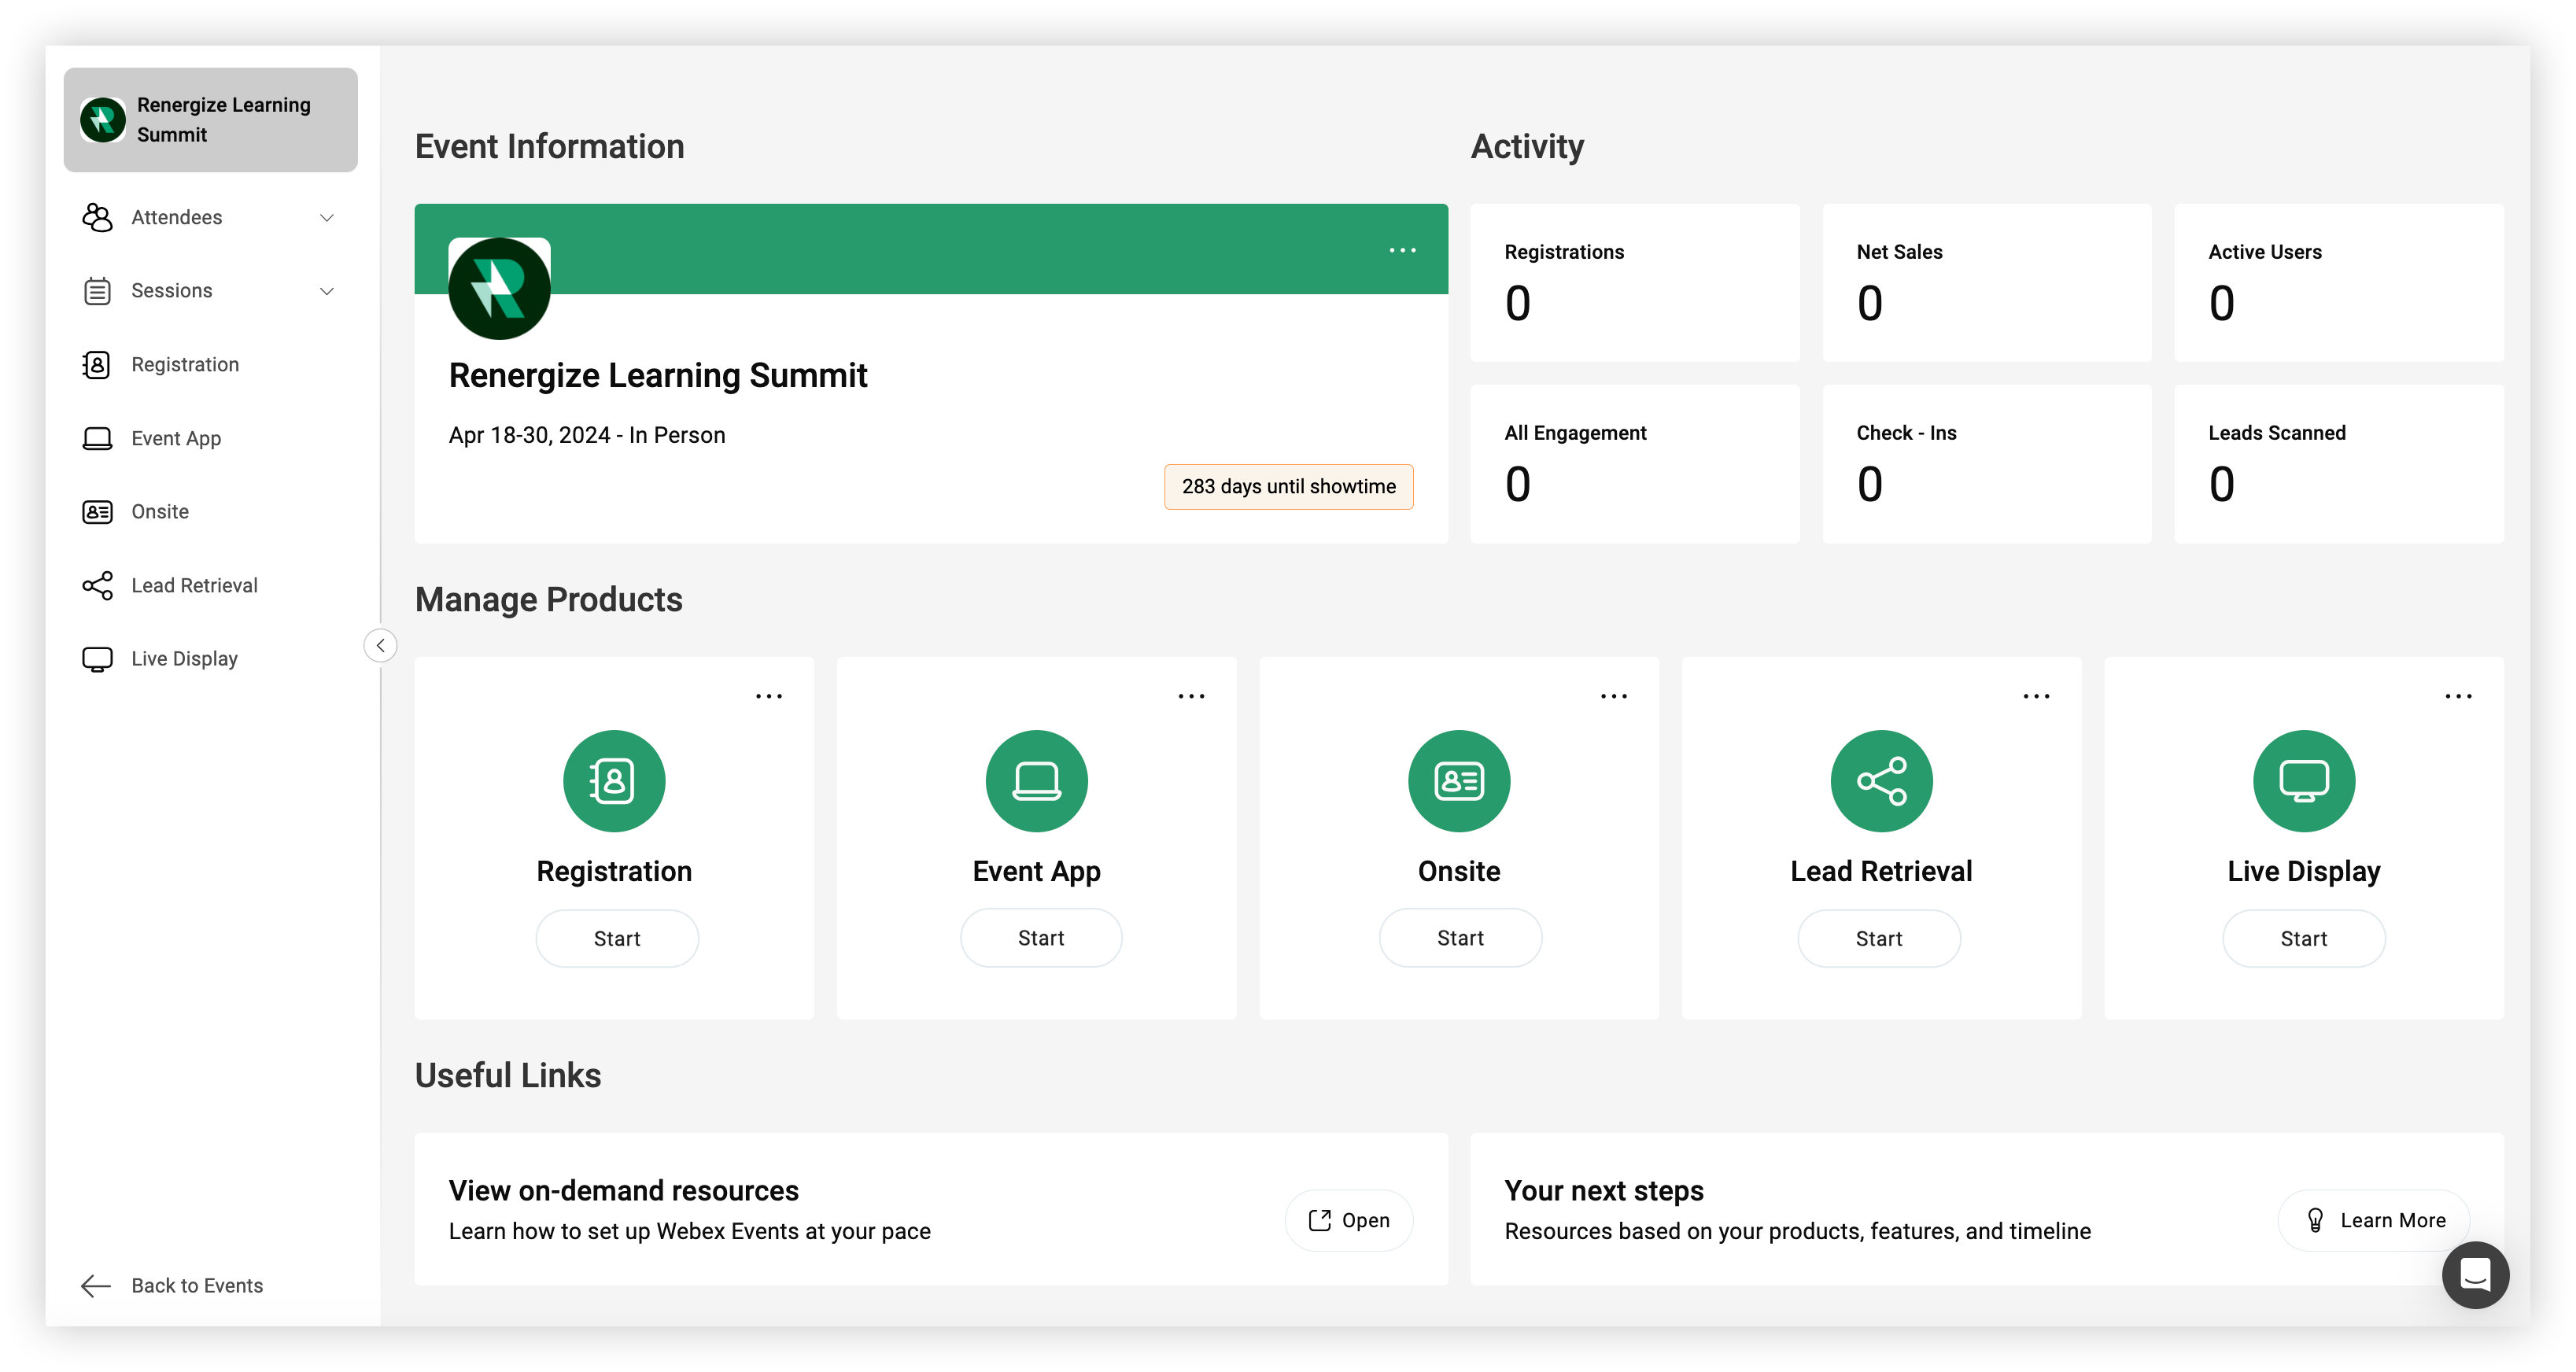The image size is (2576, 1372).
Task: Click the Registration badge icon in sidebar
Action: pyautogui.click(x=97, y=365)
